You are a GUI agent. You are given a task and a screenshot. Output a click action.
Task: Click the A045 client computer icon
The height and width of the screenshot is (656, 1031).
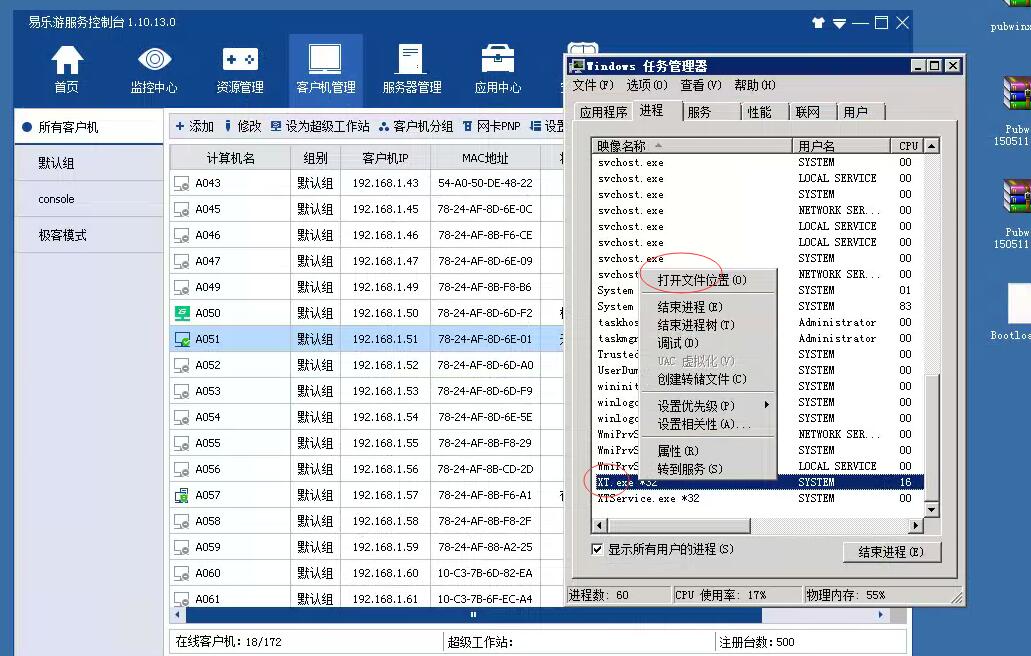pyautogui.click(x=181, y=210)
